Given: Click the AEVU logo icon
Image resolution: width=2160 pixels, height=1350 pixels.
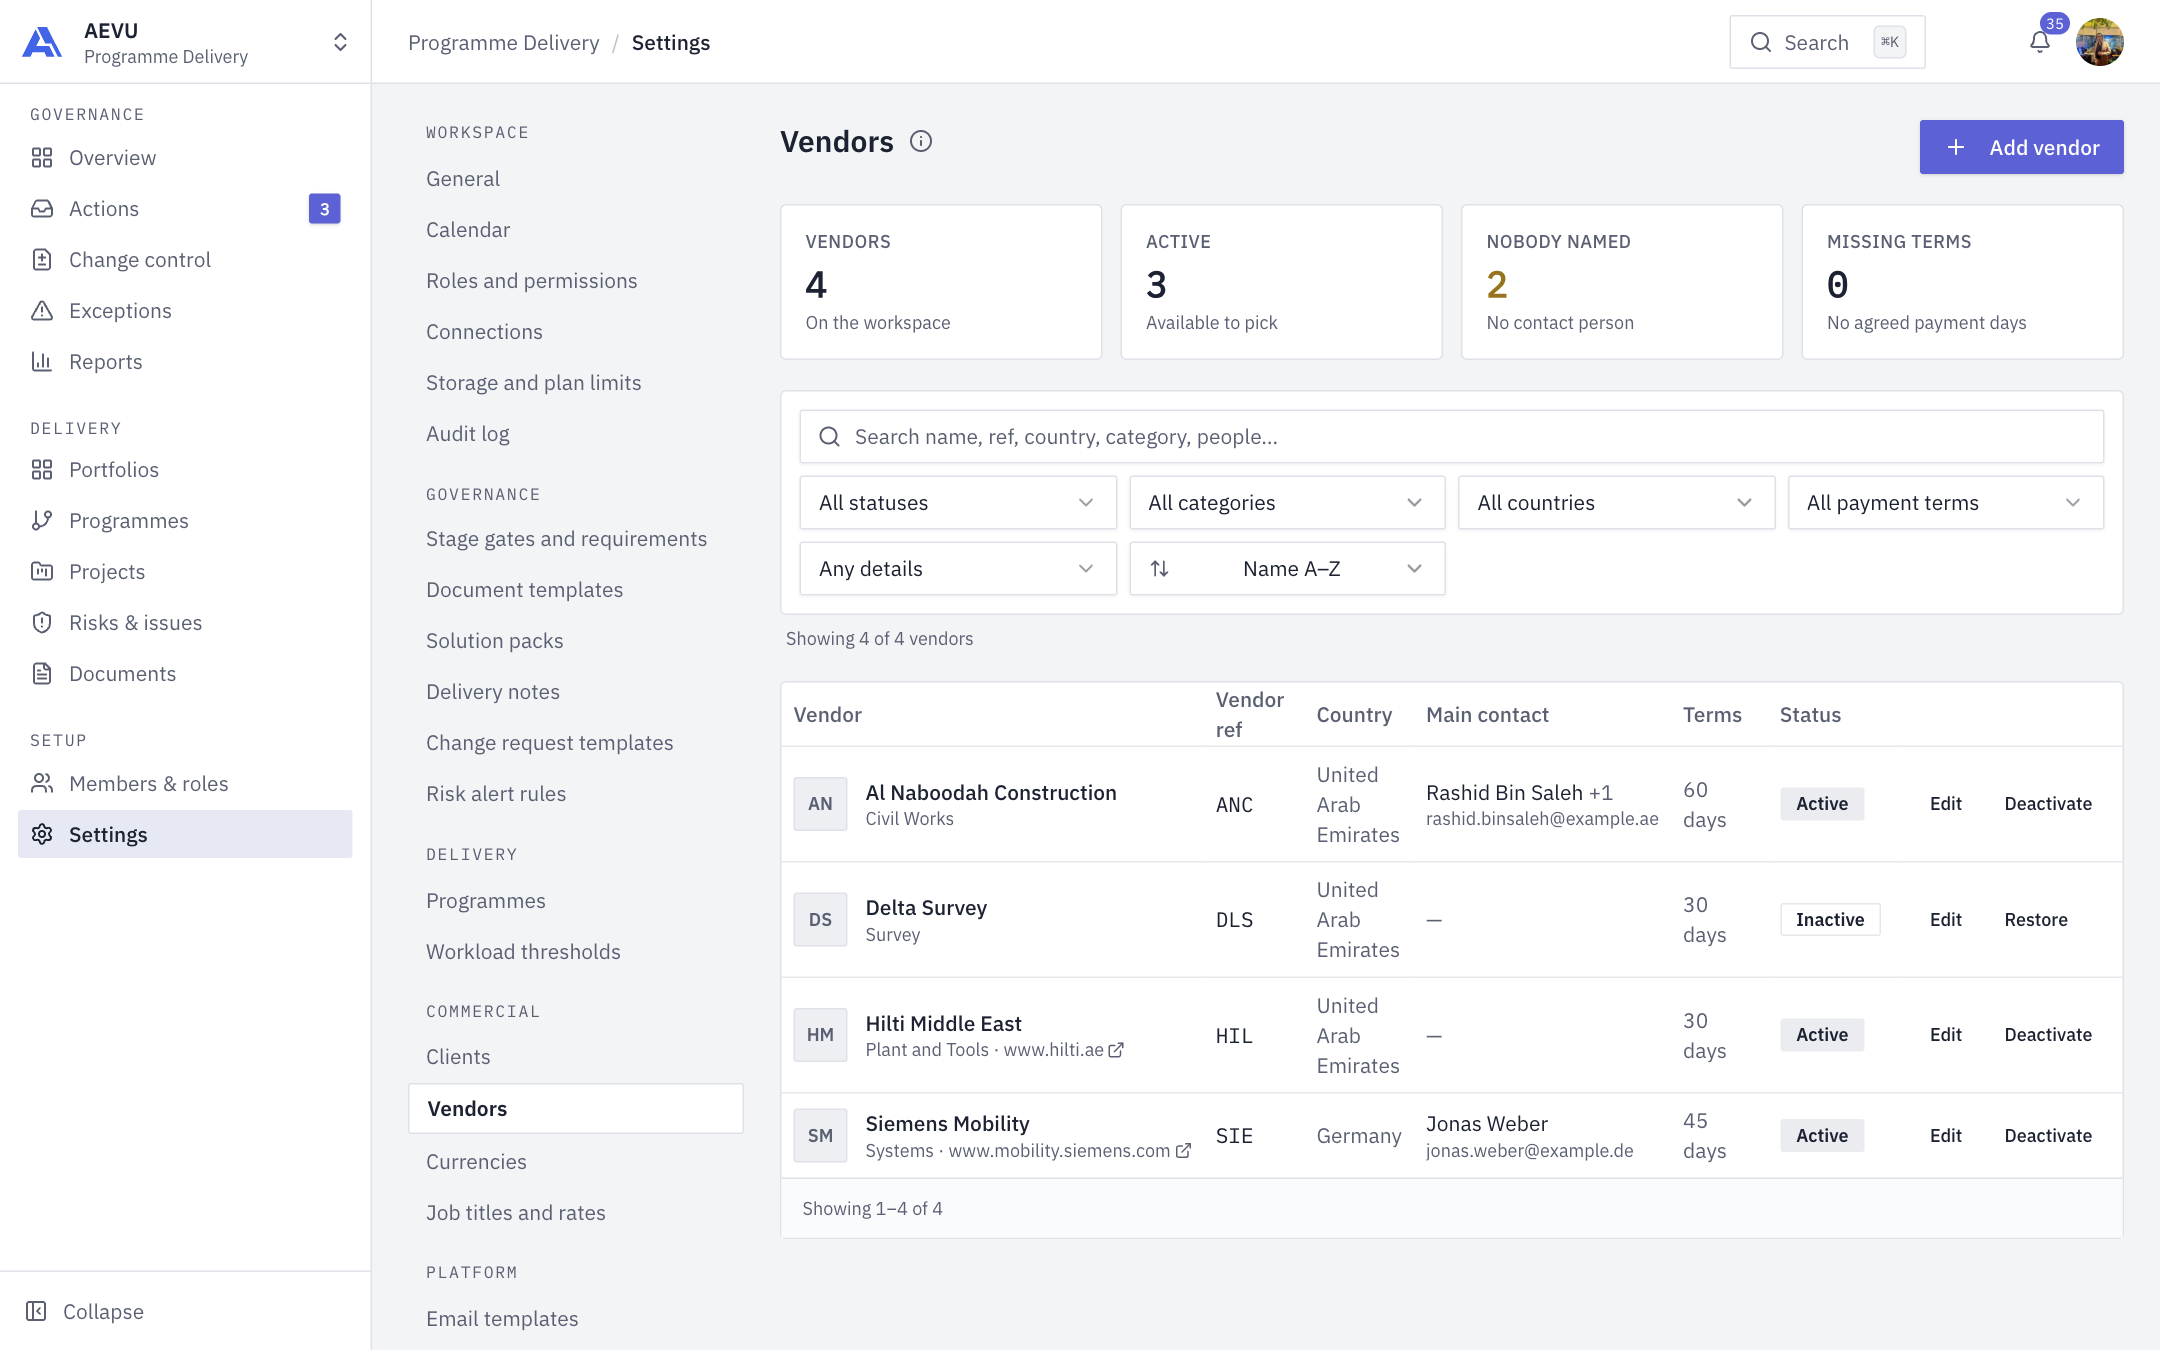Looking at the screenshot, I should click(42, 42).
